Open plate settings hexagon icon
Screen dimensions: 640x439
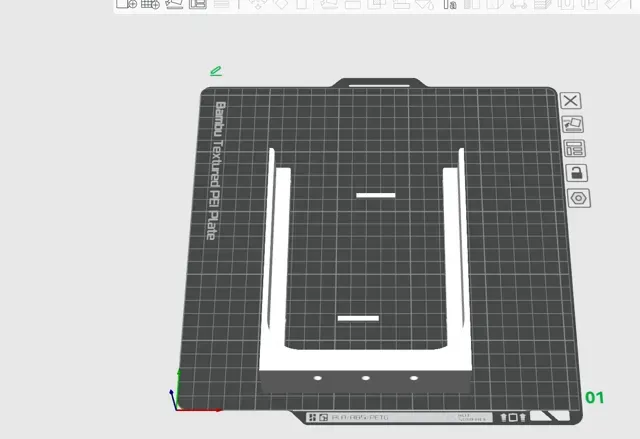pyautogui.click(x=579, y=198)
